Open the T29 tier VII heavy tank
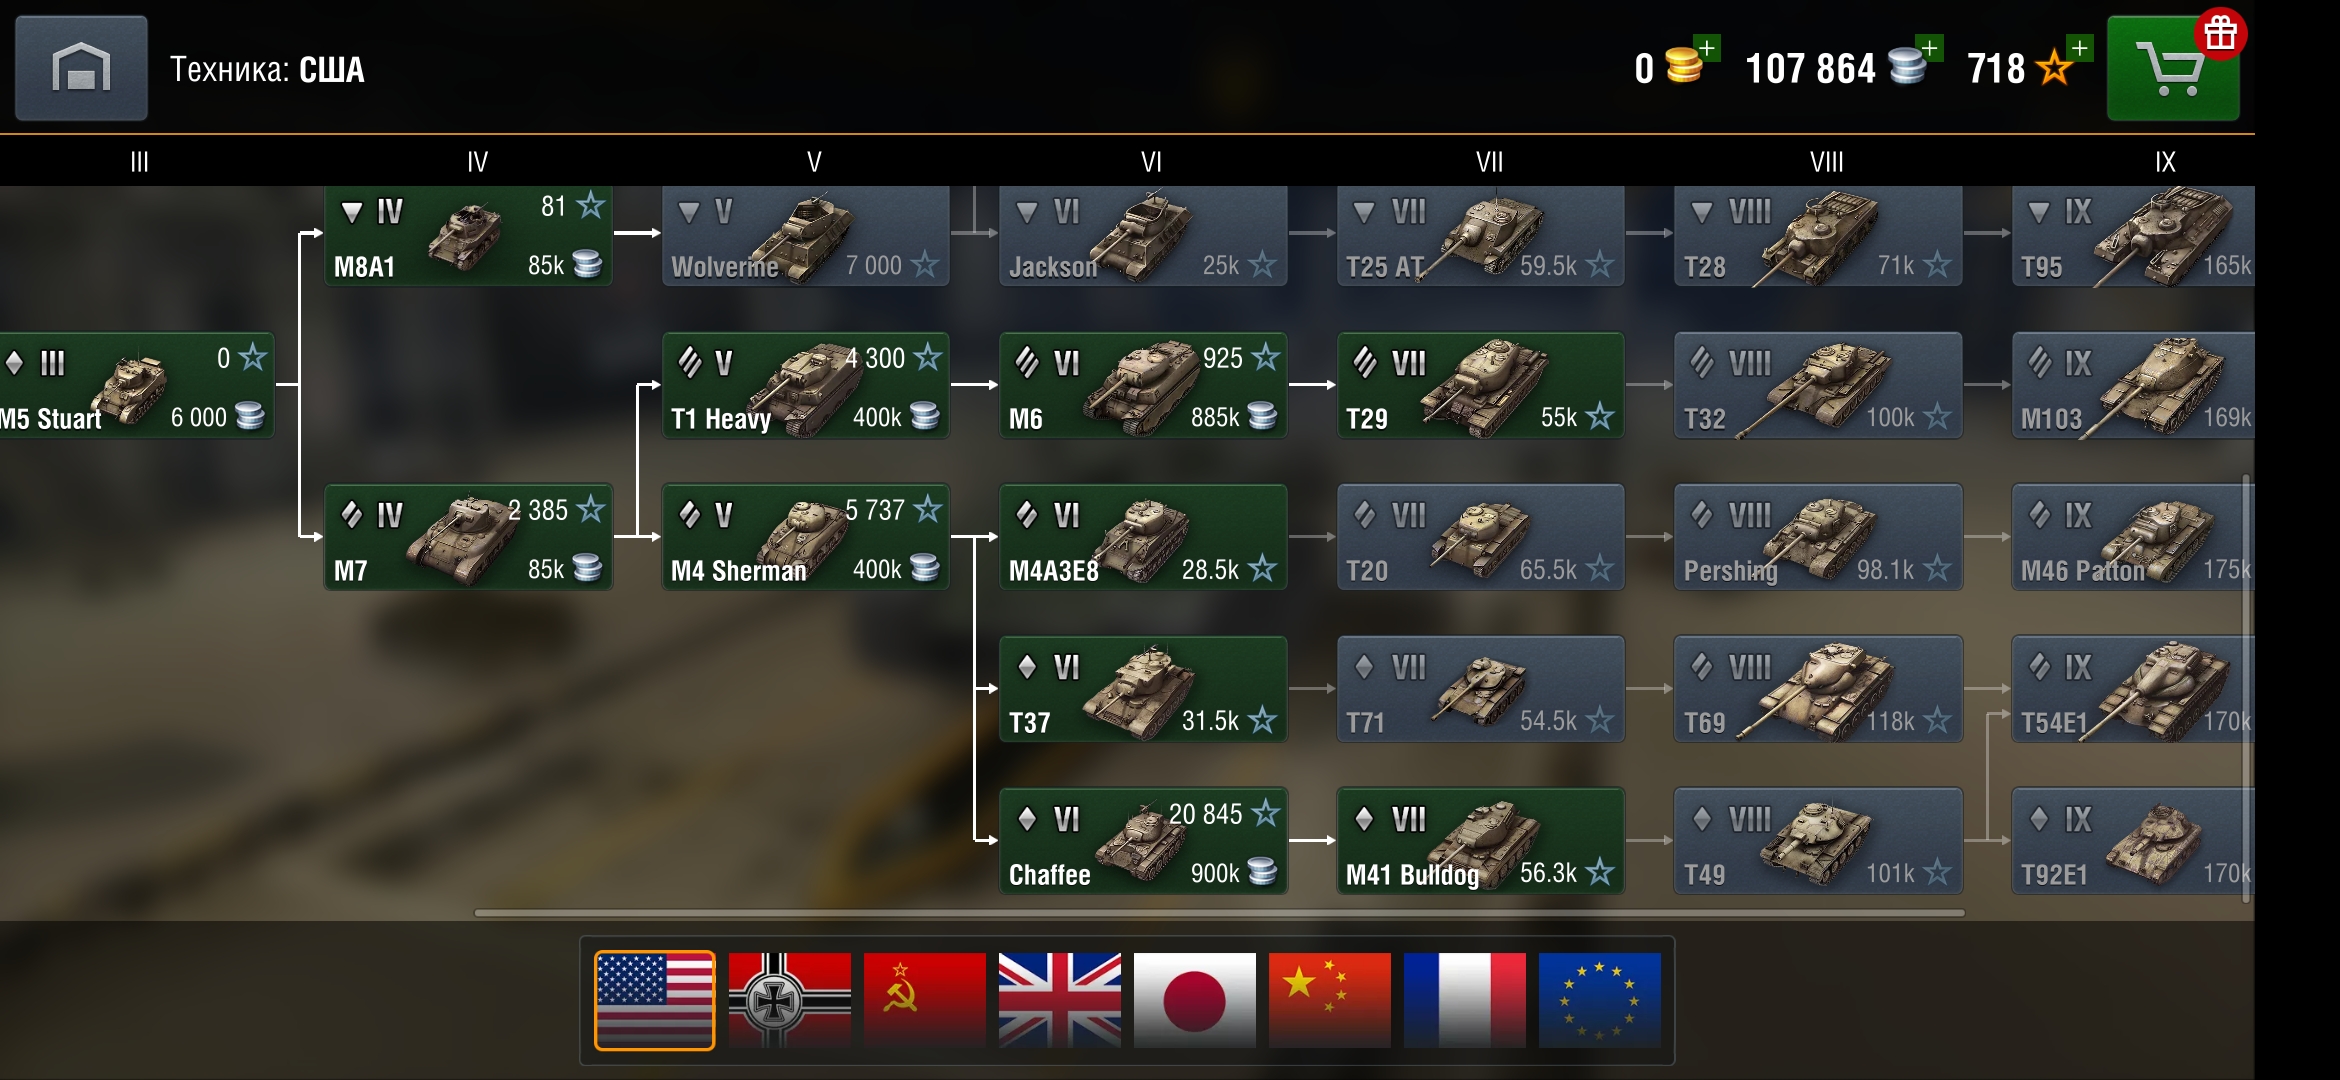 (1481, 386)
